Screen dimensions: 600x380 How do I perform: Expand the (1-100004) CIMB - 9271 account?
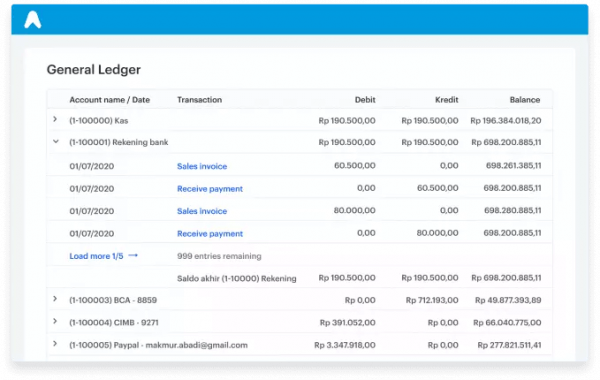(x=55, y=321)
